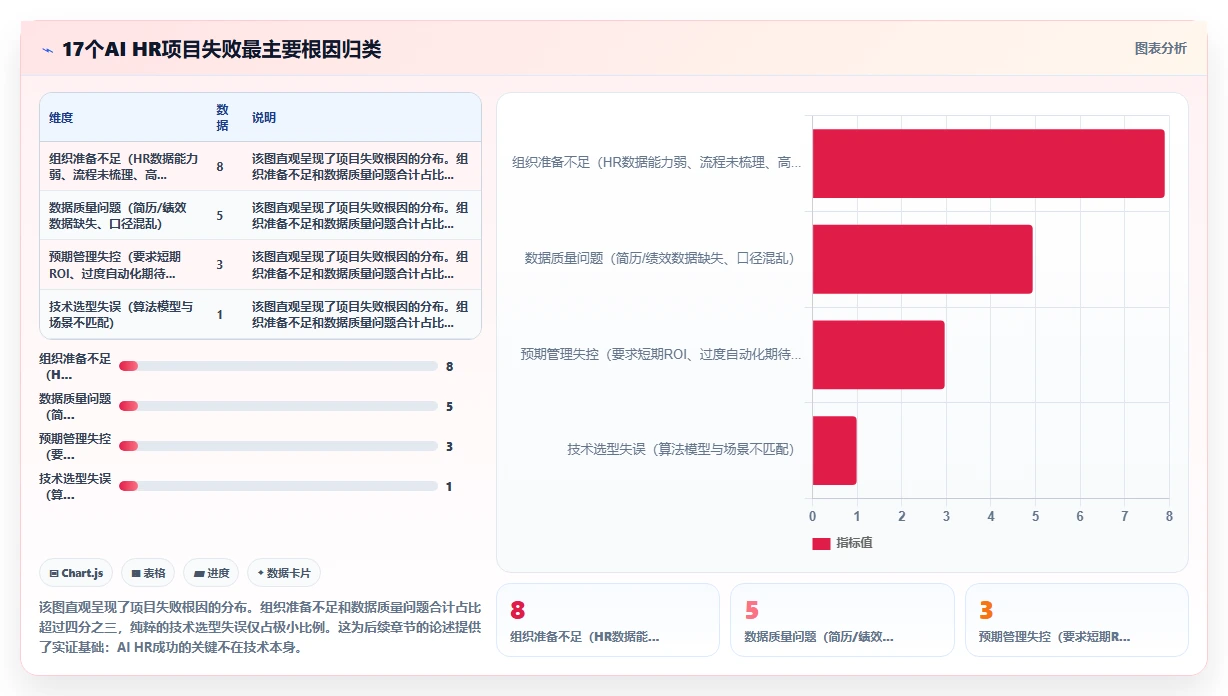This screenshot has height=696, width=1228.
Task: Click the title 17个AI HR项目失败最主要根因归类
Action: 222,49
